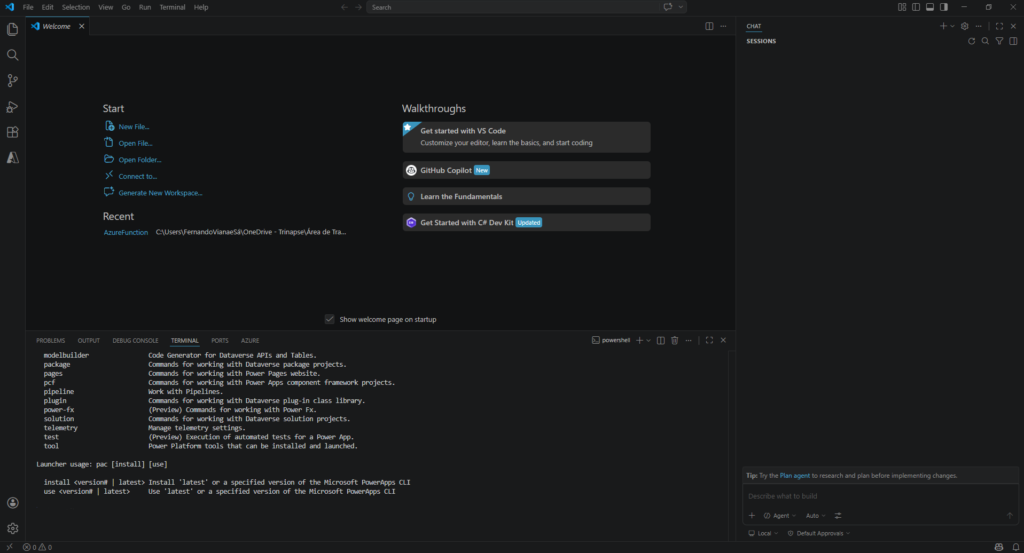Open the GitHub Copilot walkthrough
Image resolution: width=1024 pixels, height=553 pixels.
pos(526,170)
